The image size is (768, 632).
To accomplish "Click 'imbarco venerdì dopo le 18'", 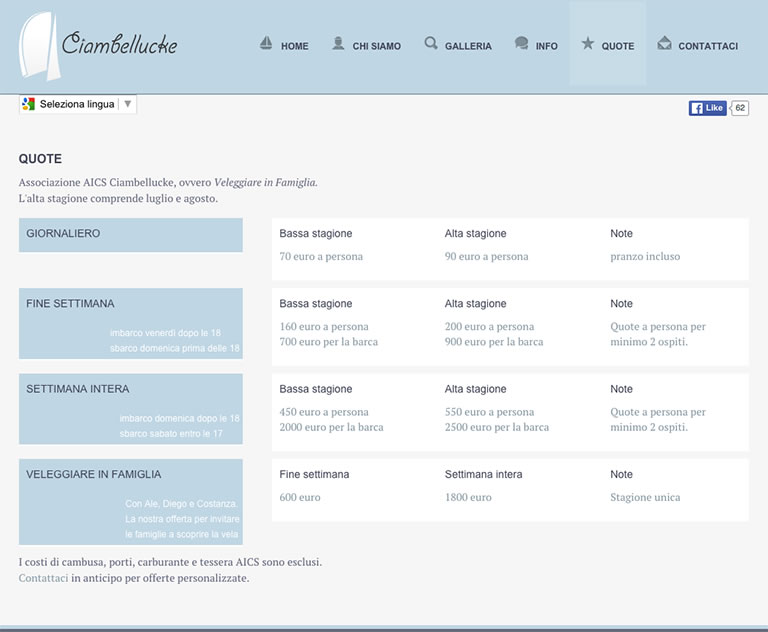I will pyautogui.click(x=166, y=333).
